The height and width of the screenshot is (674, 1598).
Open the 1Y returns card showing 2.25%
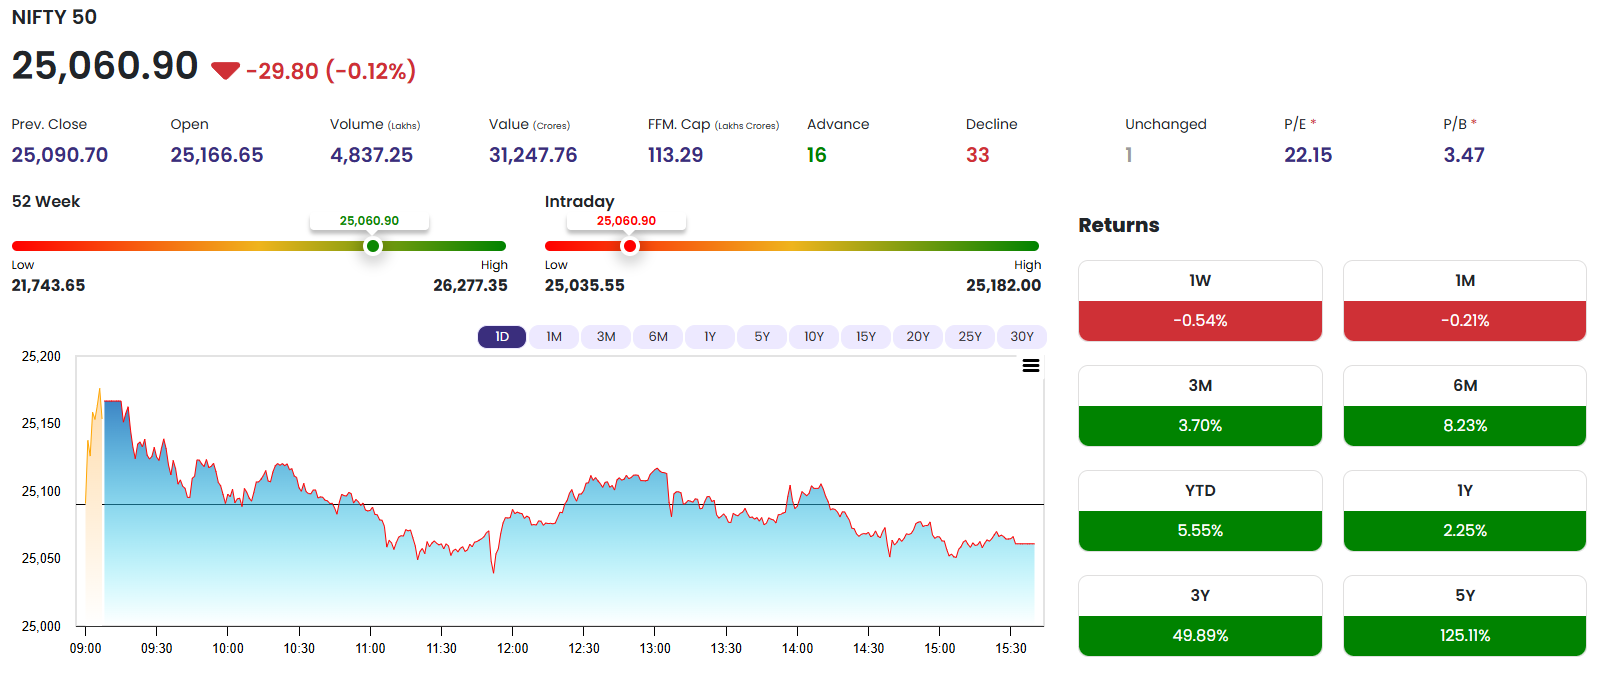pyautogui.click(x=1465, y=511)
